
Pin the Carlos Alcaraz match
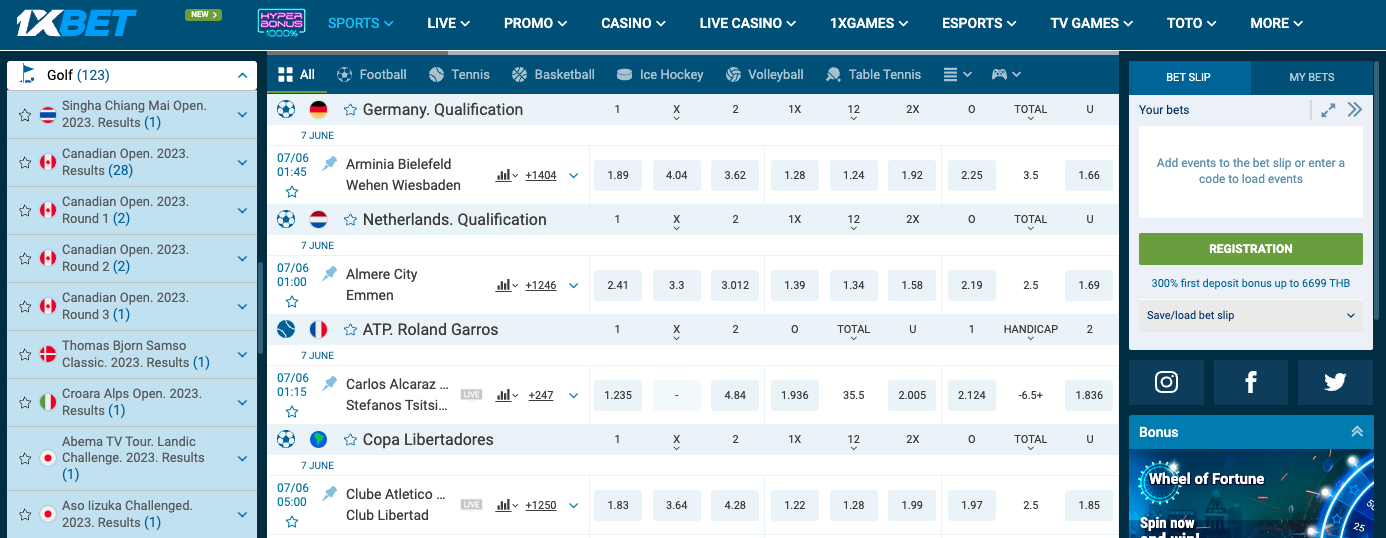coord(329,383)
